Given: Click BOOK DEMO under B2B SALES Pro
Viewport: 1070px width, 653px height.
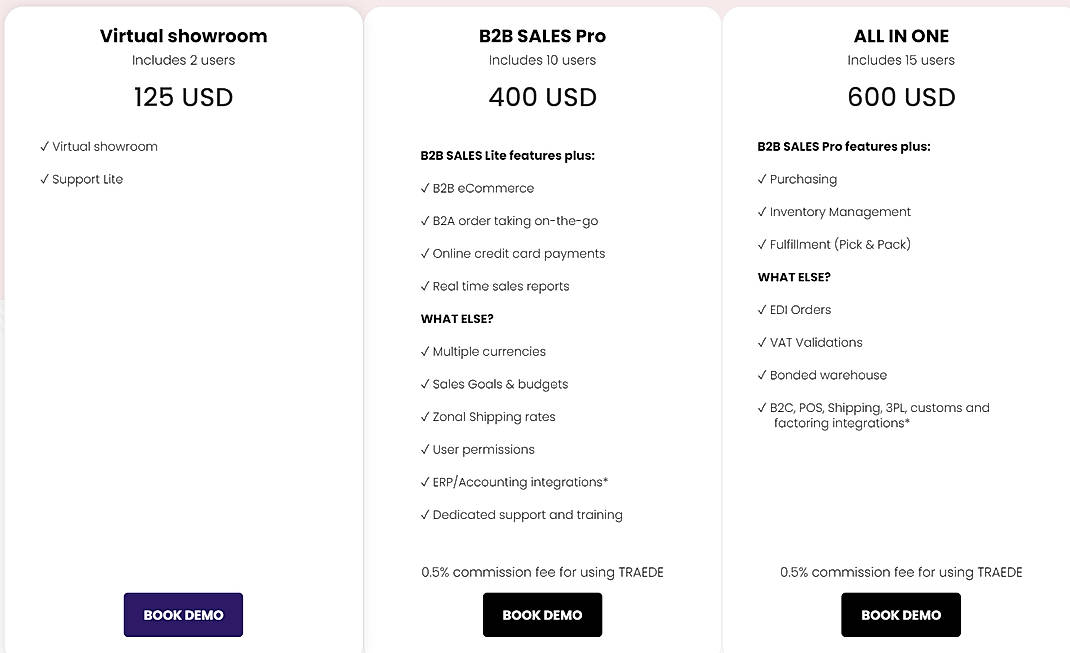Looking at the screenshot, I should click(542, 614).
